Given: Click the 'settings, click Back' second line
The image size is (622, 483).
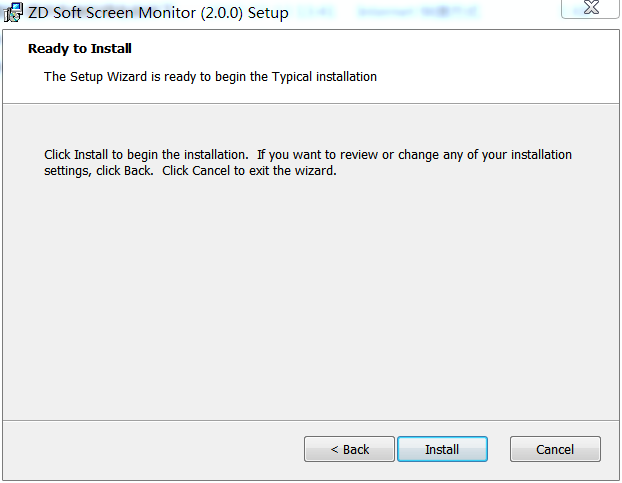Looking at the screenshot, I should tap(190, 171).
